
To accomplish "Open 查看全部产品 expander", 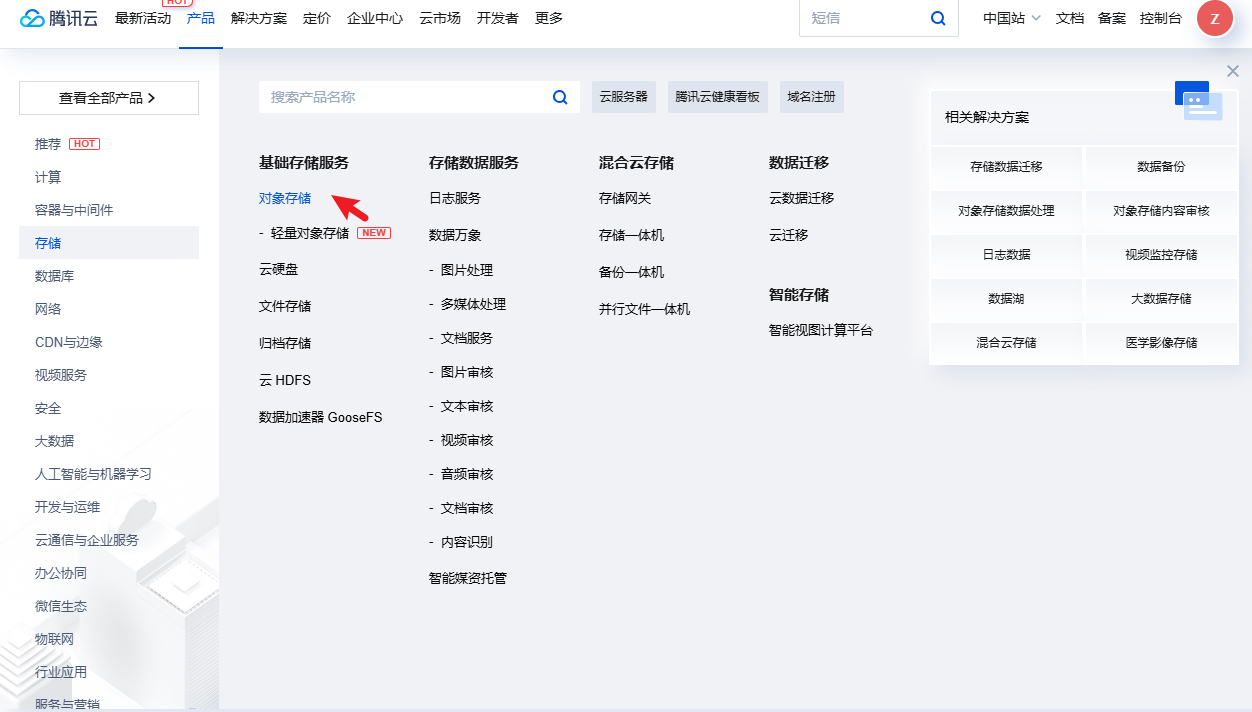I will [x=109, y=98].
